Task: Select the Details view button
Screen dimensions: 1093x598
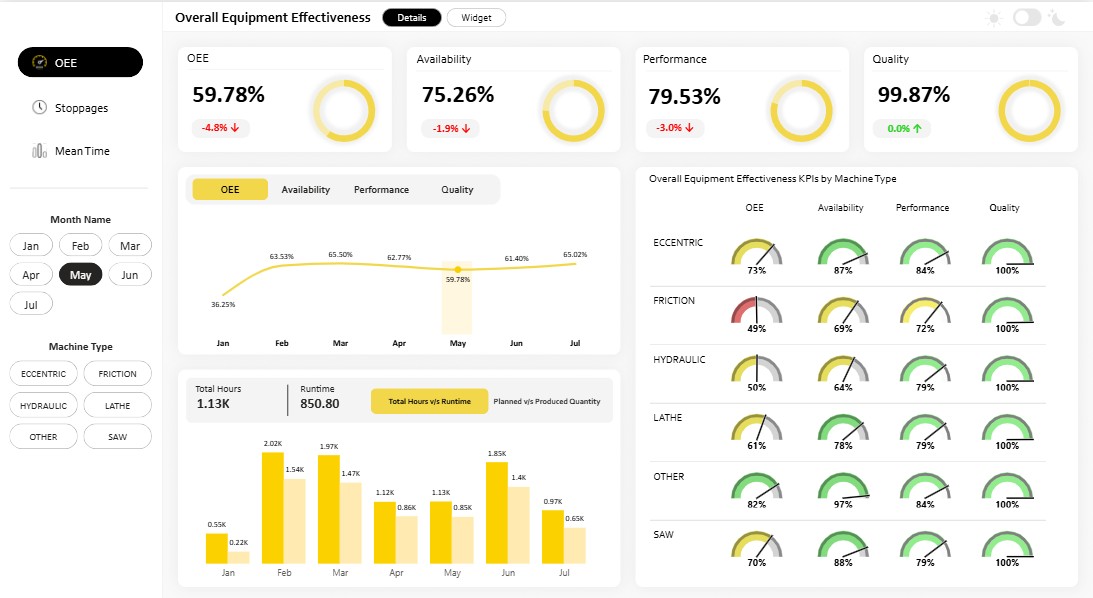Action: [412, 18]
